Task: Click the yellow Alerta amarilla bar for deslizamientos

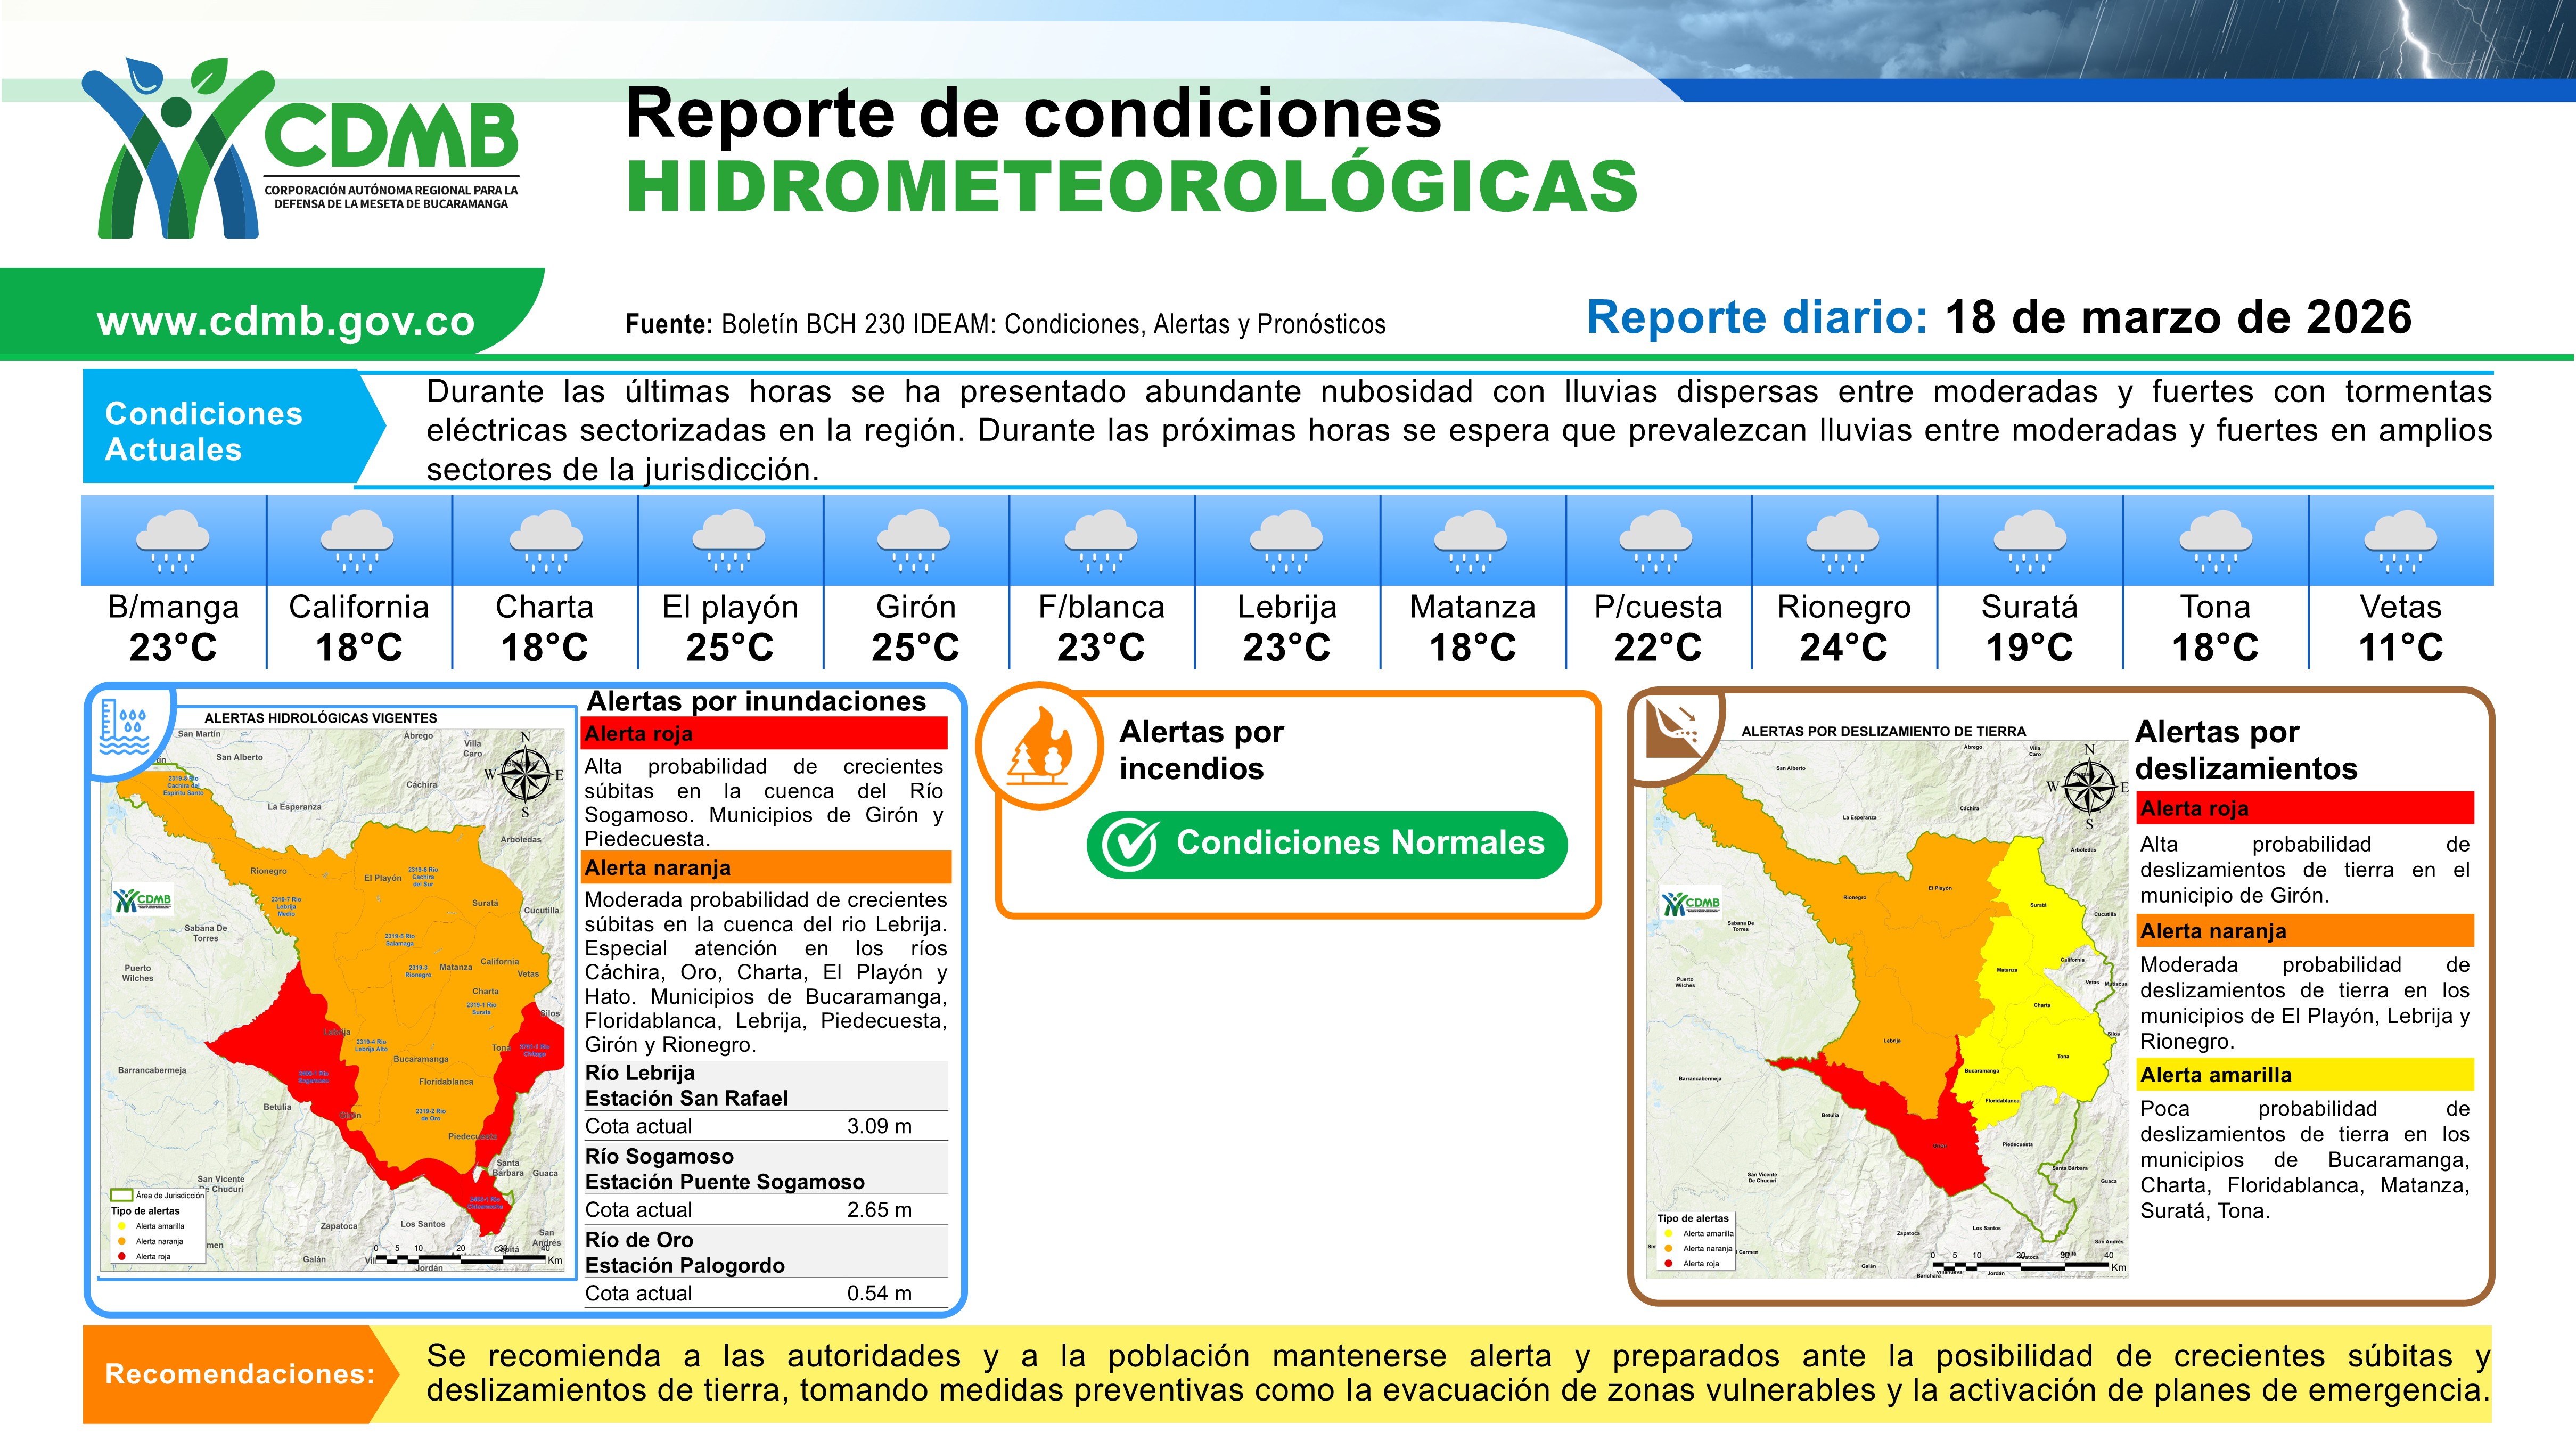Action: pos(2304,1075)
